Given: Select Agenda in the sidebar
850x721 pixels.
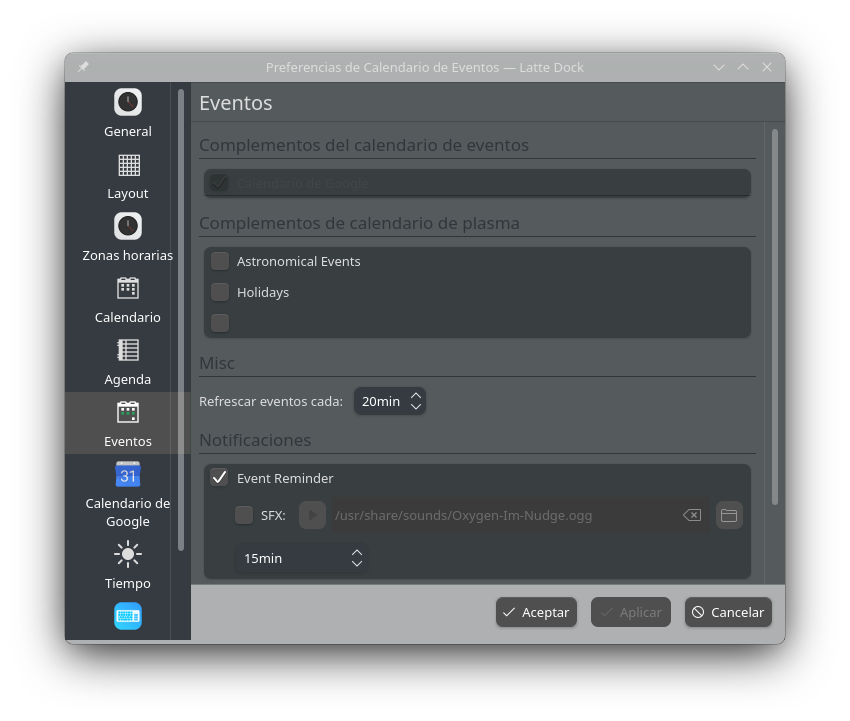Looking at the screenshot, I should [x=127, y=361].
